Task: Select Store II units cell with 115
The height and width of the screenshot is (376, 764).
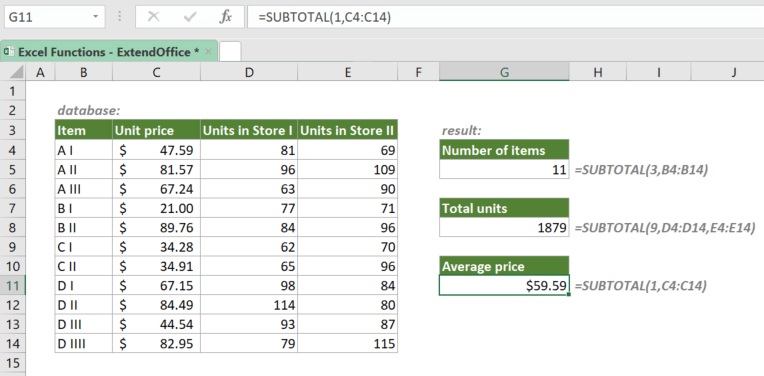Action: click(x=348, y=343)
